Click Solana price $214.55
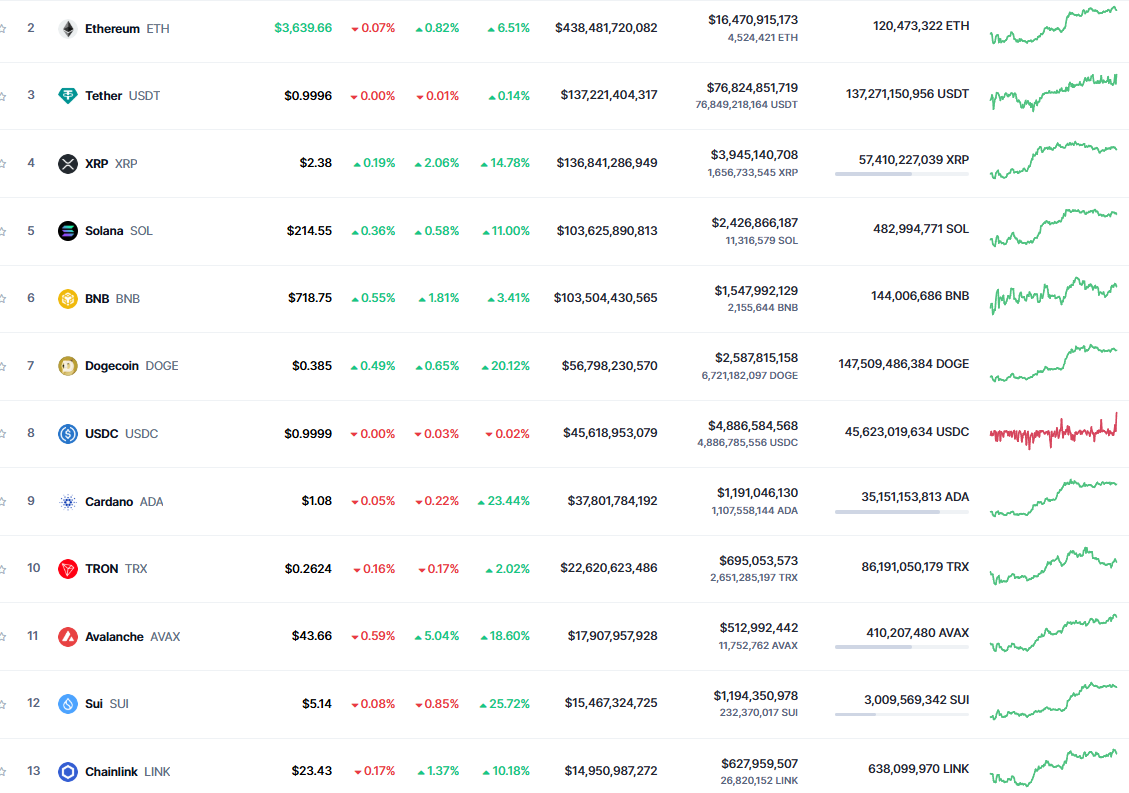The width and height of the screenshot is (1129, 793). (310, 230)
